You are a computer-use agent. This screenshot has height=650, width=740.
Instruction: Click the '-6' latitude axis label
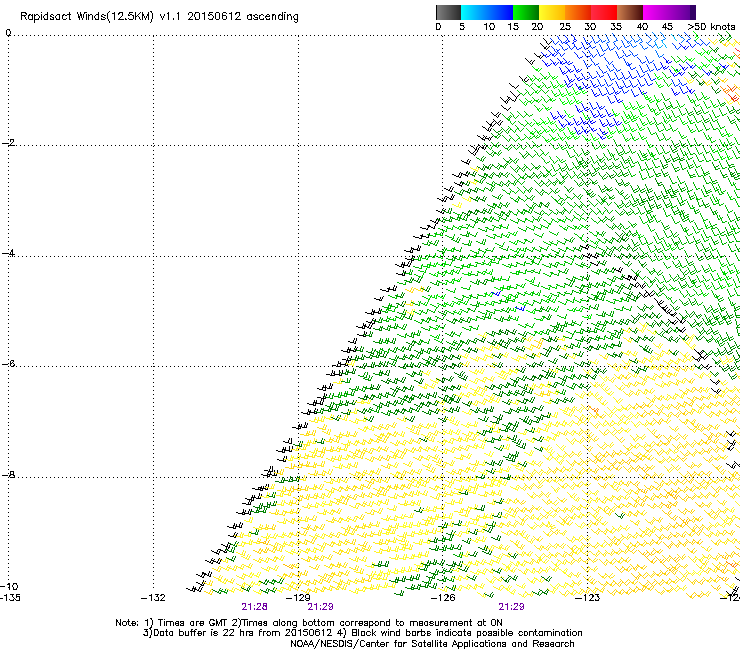[8, 364]
